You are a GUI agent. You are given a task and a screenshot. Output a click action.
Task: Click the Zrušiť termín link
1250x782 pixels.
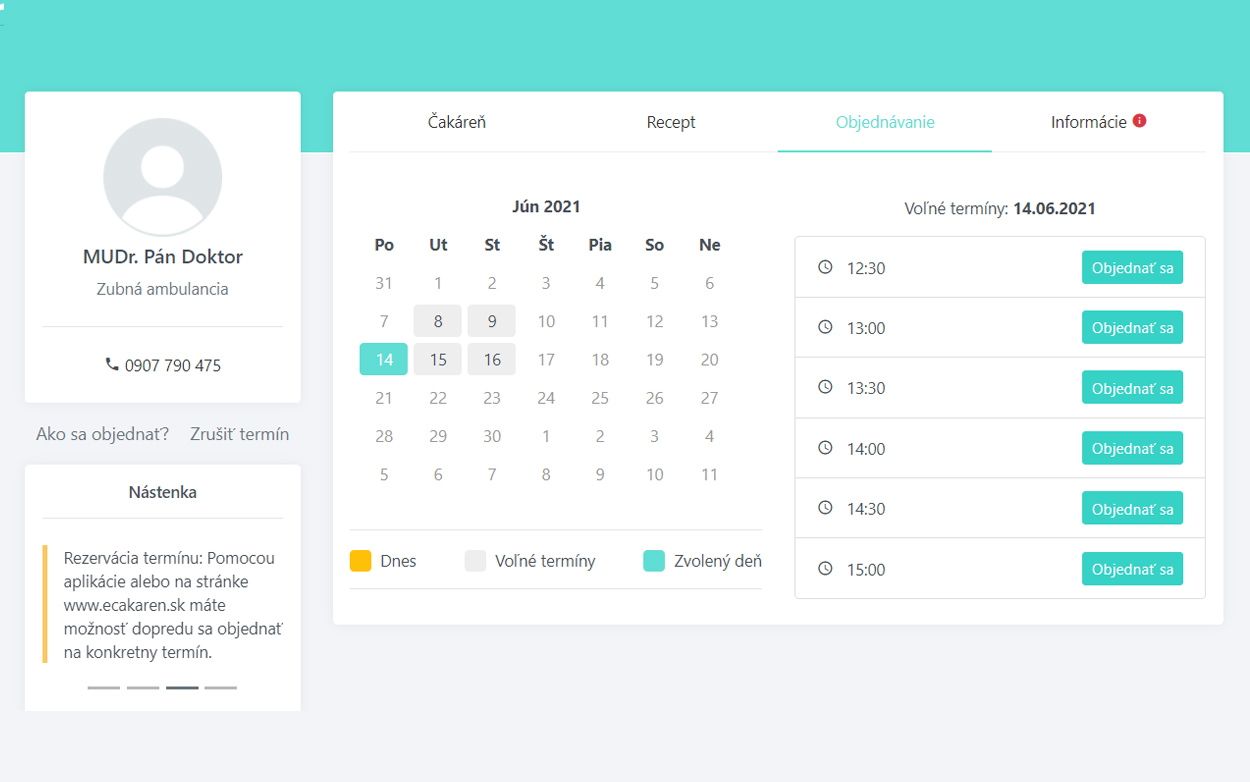pos(239,434)
